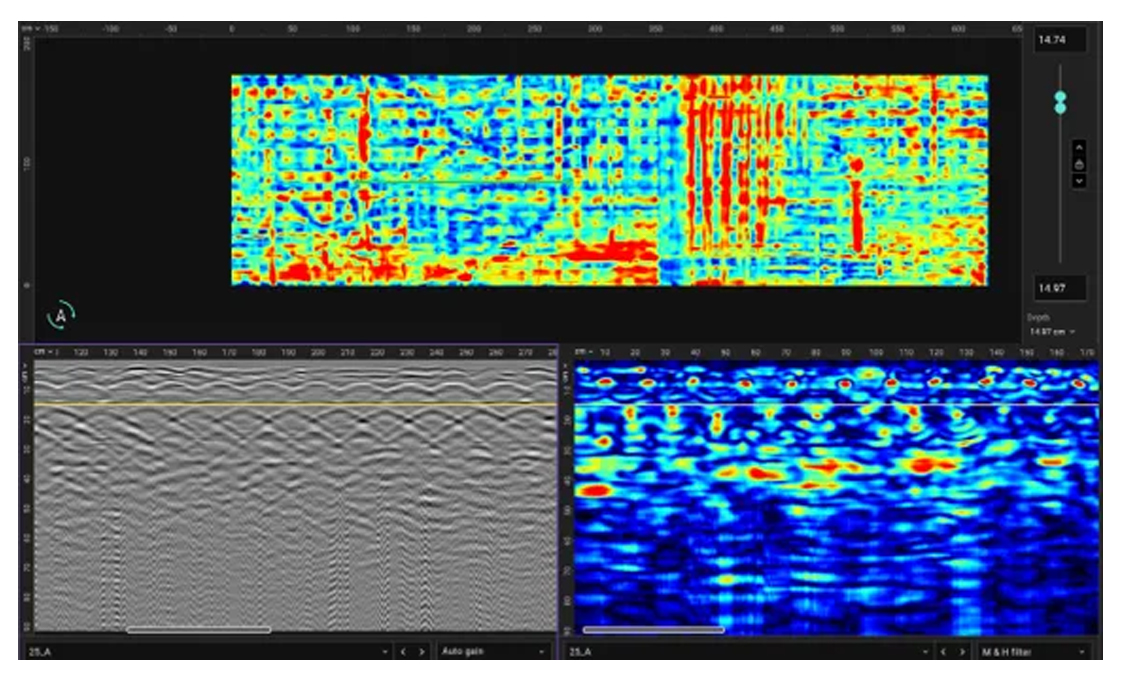Click the lower cyan depth slider handle

point(1060,107)
